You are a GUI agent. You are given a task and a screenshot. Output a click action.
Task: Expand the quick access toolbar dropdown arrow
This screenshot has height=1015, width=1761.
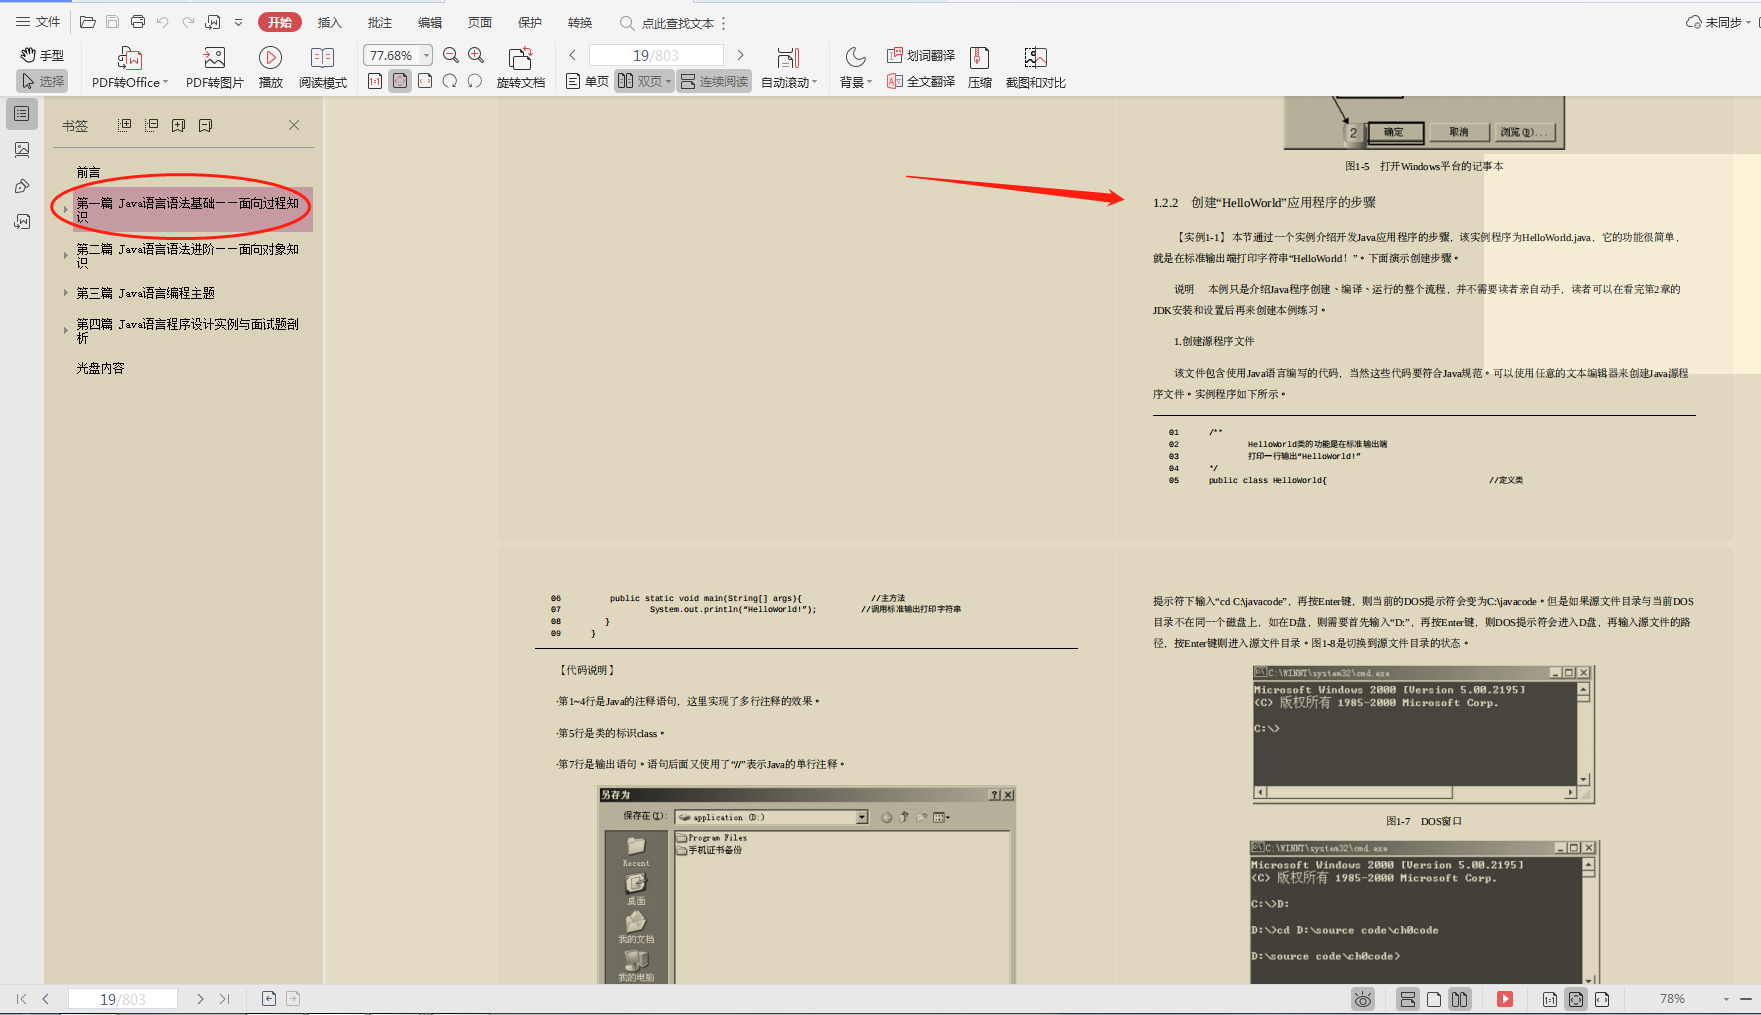pyautogui.click(x=238, y=22)
